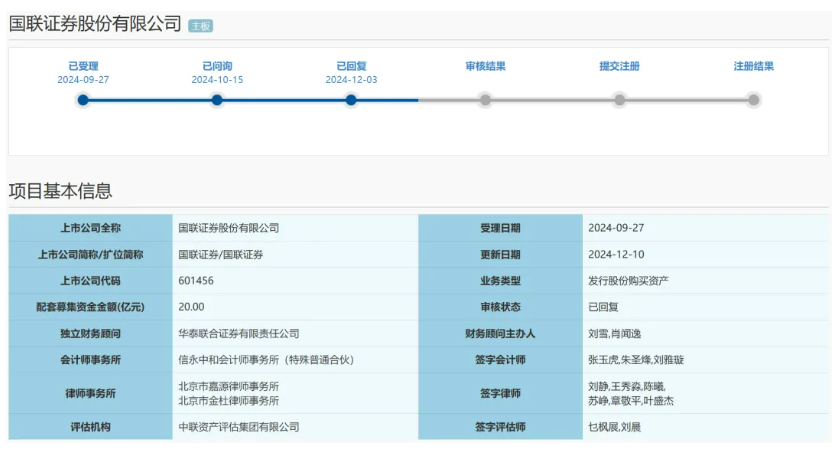Click 北京市嘉源律师事务所
Viewport: 840px width, 451px height.
tap(229, 386)
